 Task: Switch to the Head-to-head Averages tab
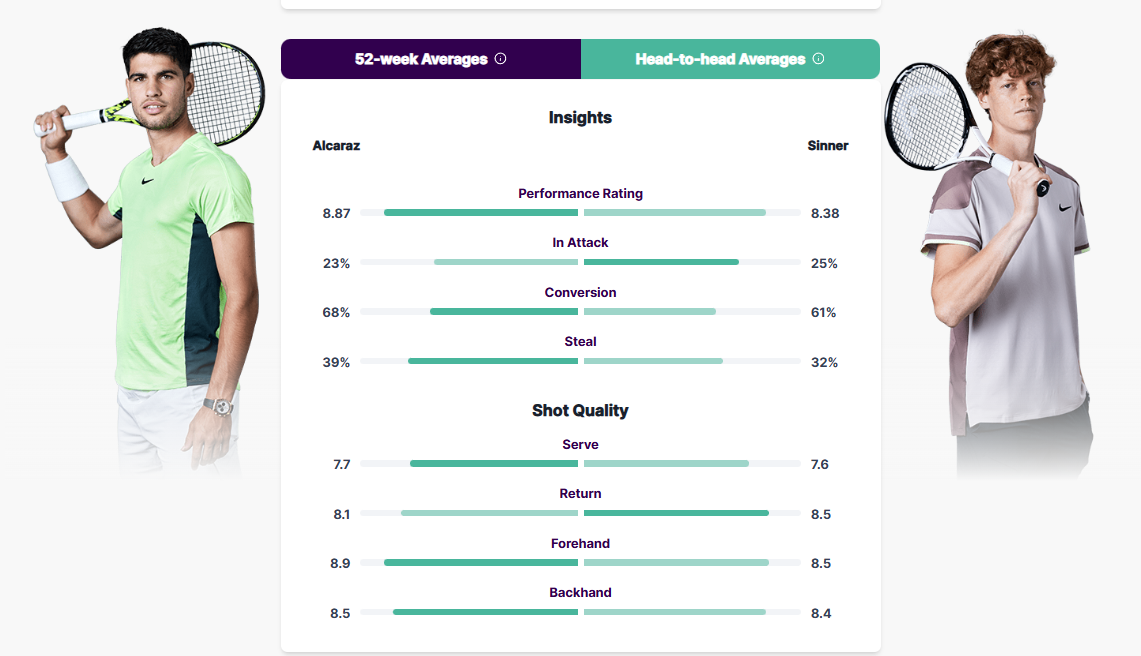730,59
